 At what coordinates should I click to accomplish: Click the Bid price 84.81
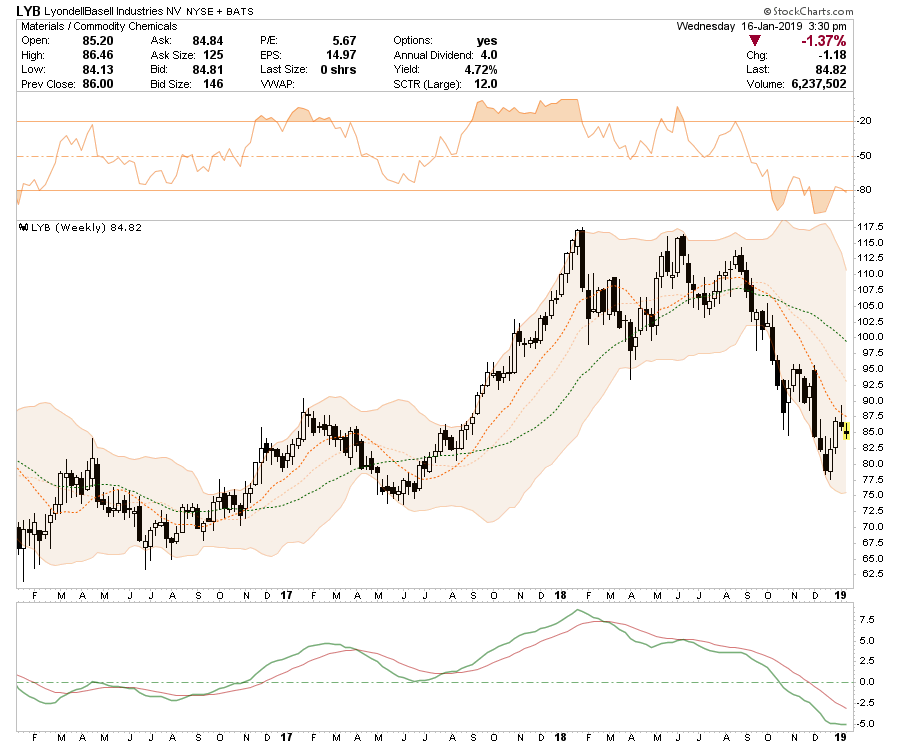coord(208,69)
